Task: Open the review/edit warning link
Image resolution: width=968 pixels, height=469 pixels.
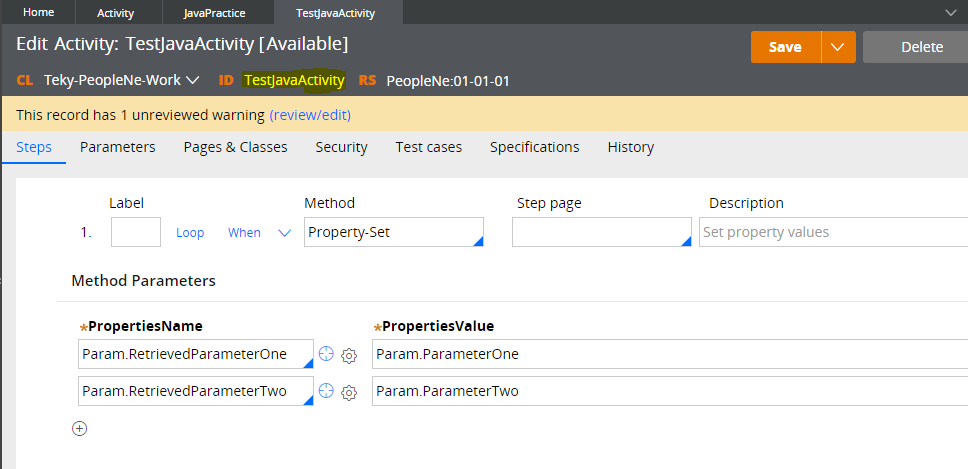Action: 310,115
